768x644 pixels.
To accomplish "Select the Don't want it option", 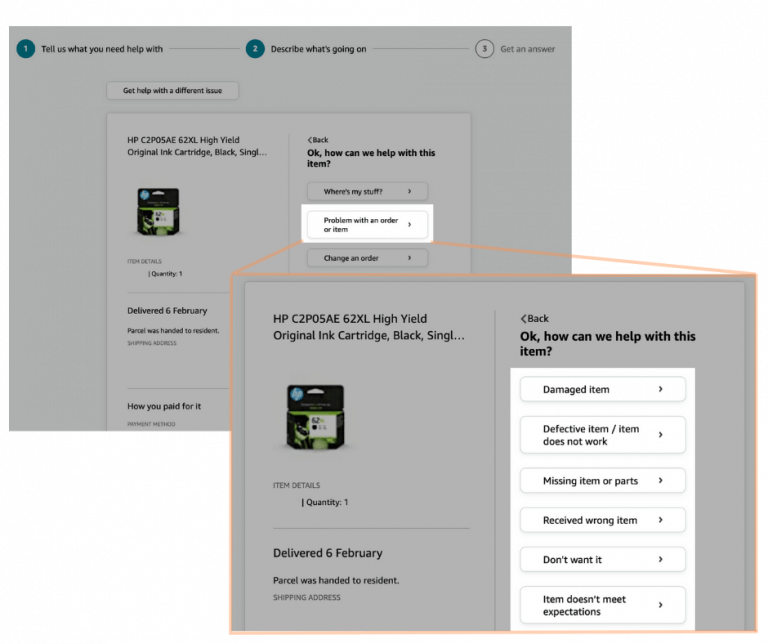I will click(602, 560).
